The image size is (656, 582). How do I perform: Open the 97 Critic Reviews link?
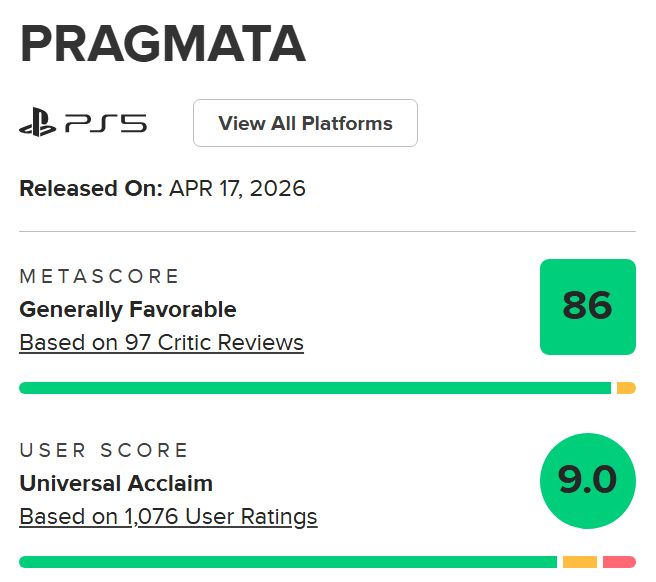[161, 343]
